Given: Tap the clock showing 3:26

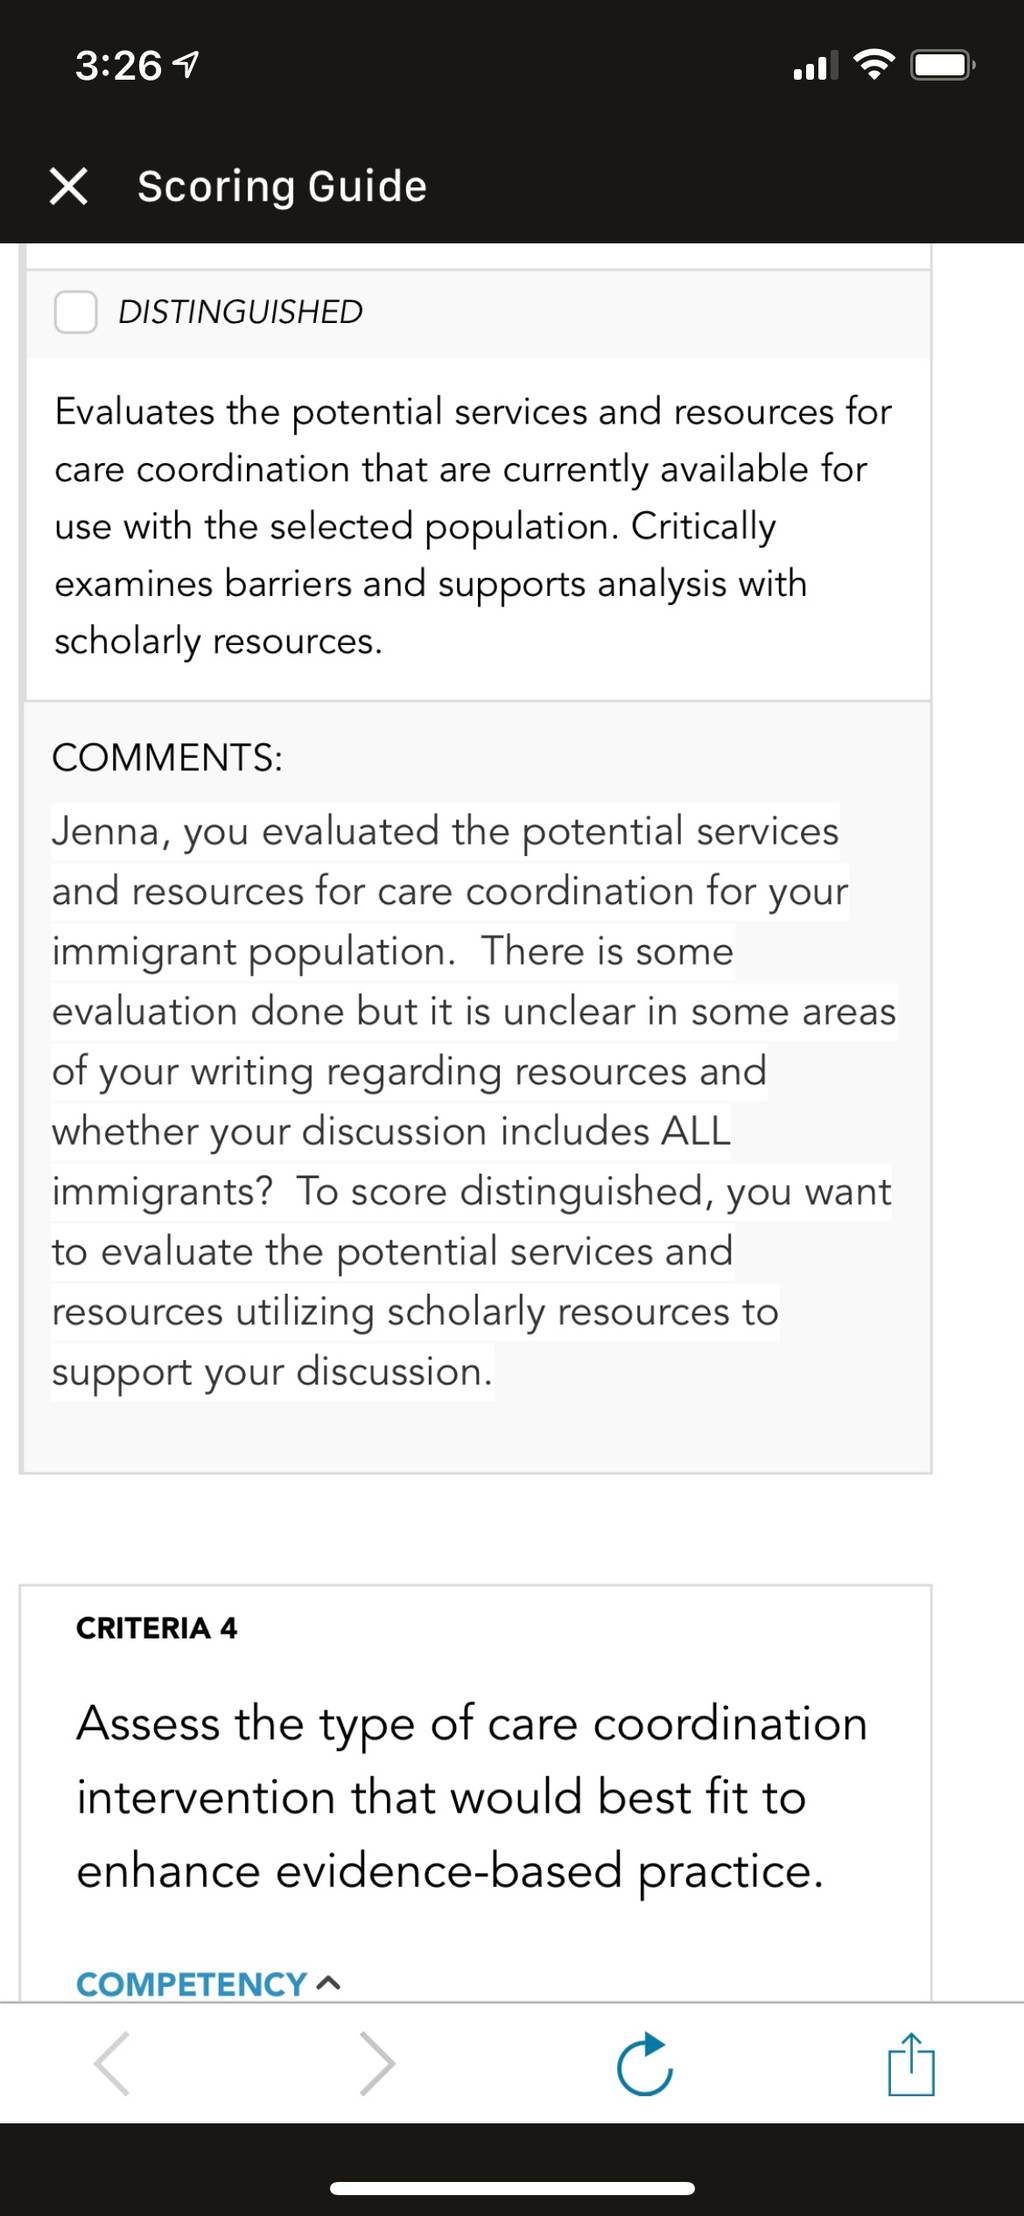Looking at the screenshot, I should click(118, 66).
